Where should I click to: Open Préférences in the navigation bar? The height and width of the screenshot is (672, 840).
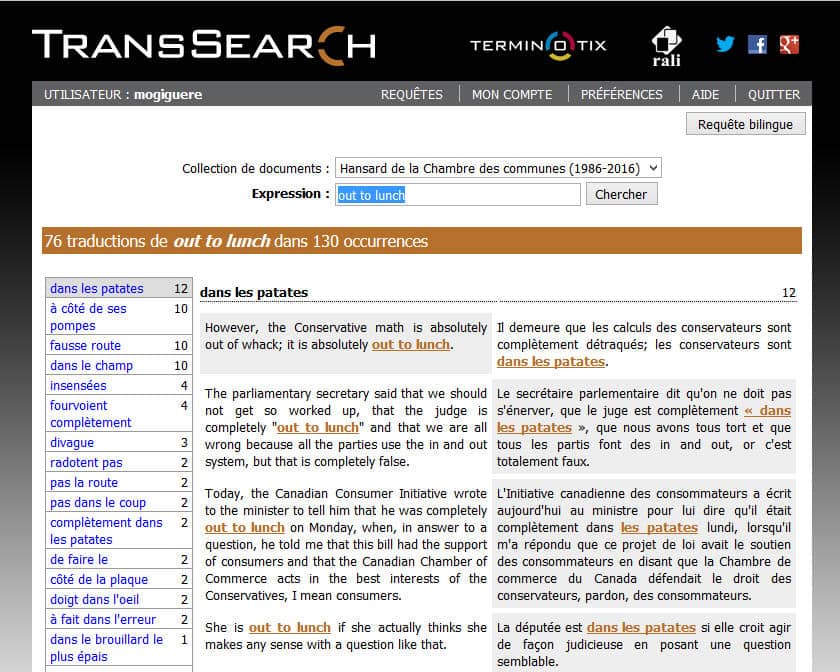click(621, 94)
